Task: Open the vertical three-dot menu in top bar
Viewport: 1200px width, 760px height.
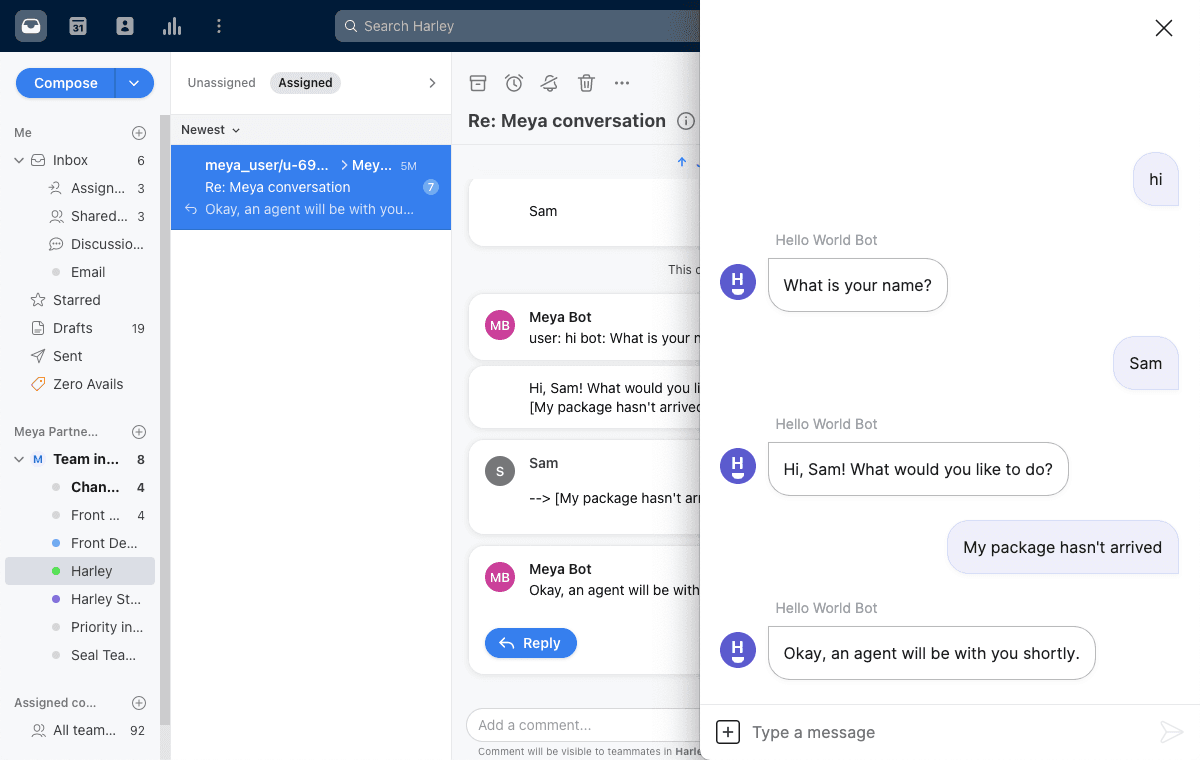Action: [219, 26]
